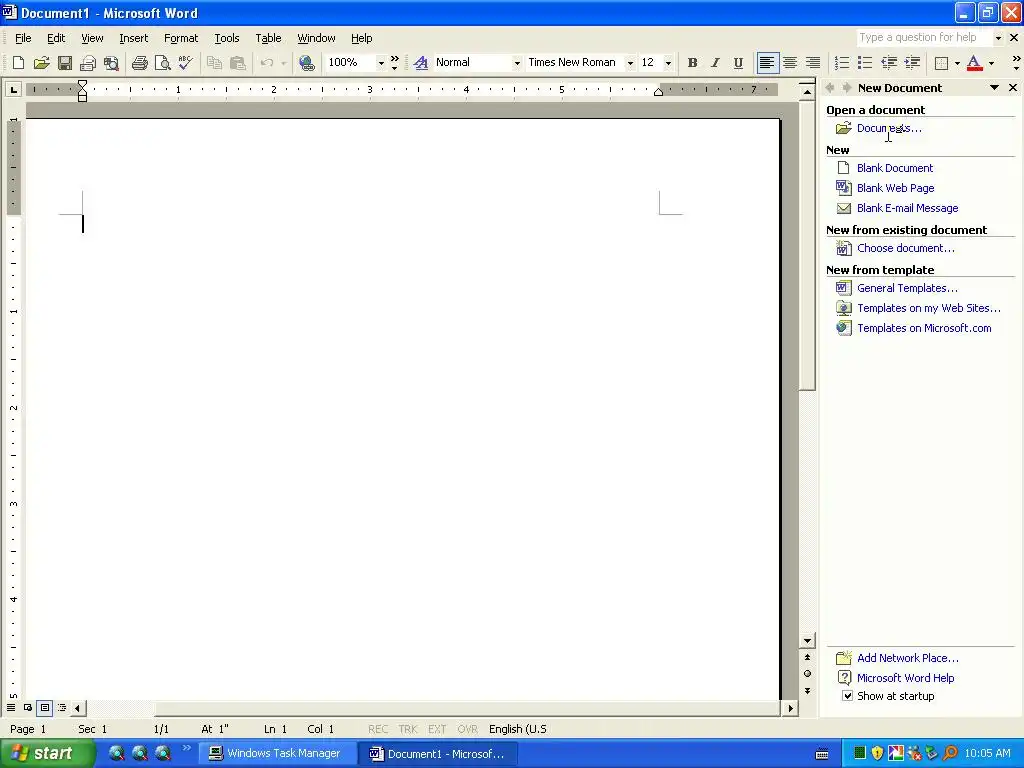Click the taskbar clock 10:05 AM
Image resolution: width=1024 pixels, height=768 pixels.
(x=987, y=753)
